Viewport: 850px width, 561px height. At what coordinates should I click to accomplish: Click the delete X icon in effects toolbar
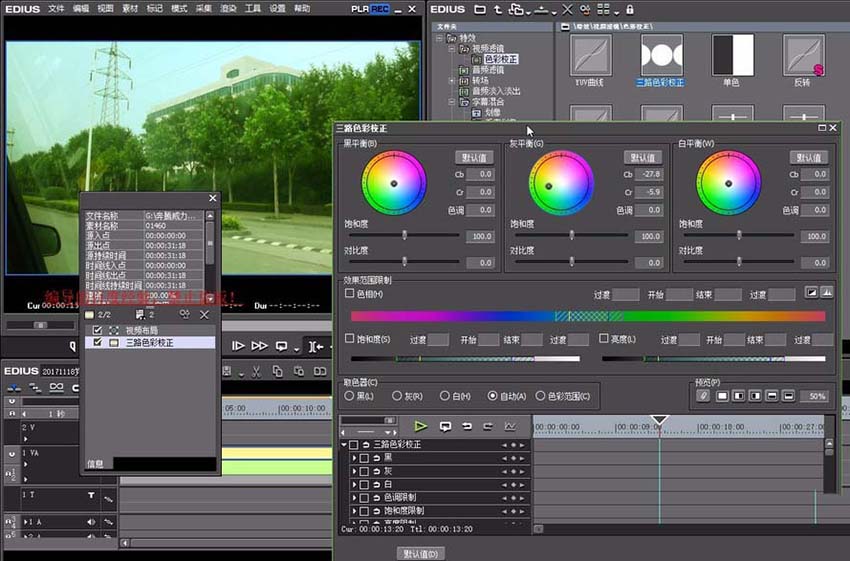pyautogui.click(x=567, y=9)
